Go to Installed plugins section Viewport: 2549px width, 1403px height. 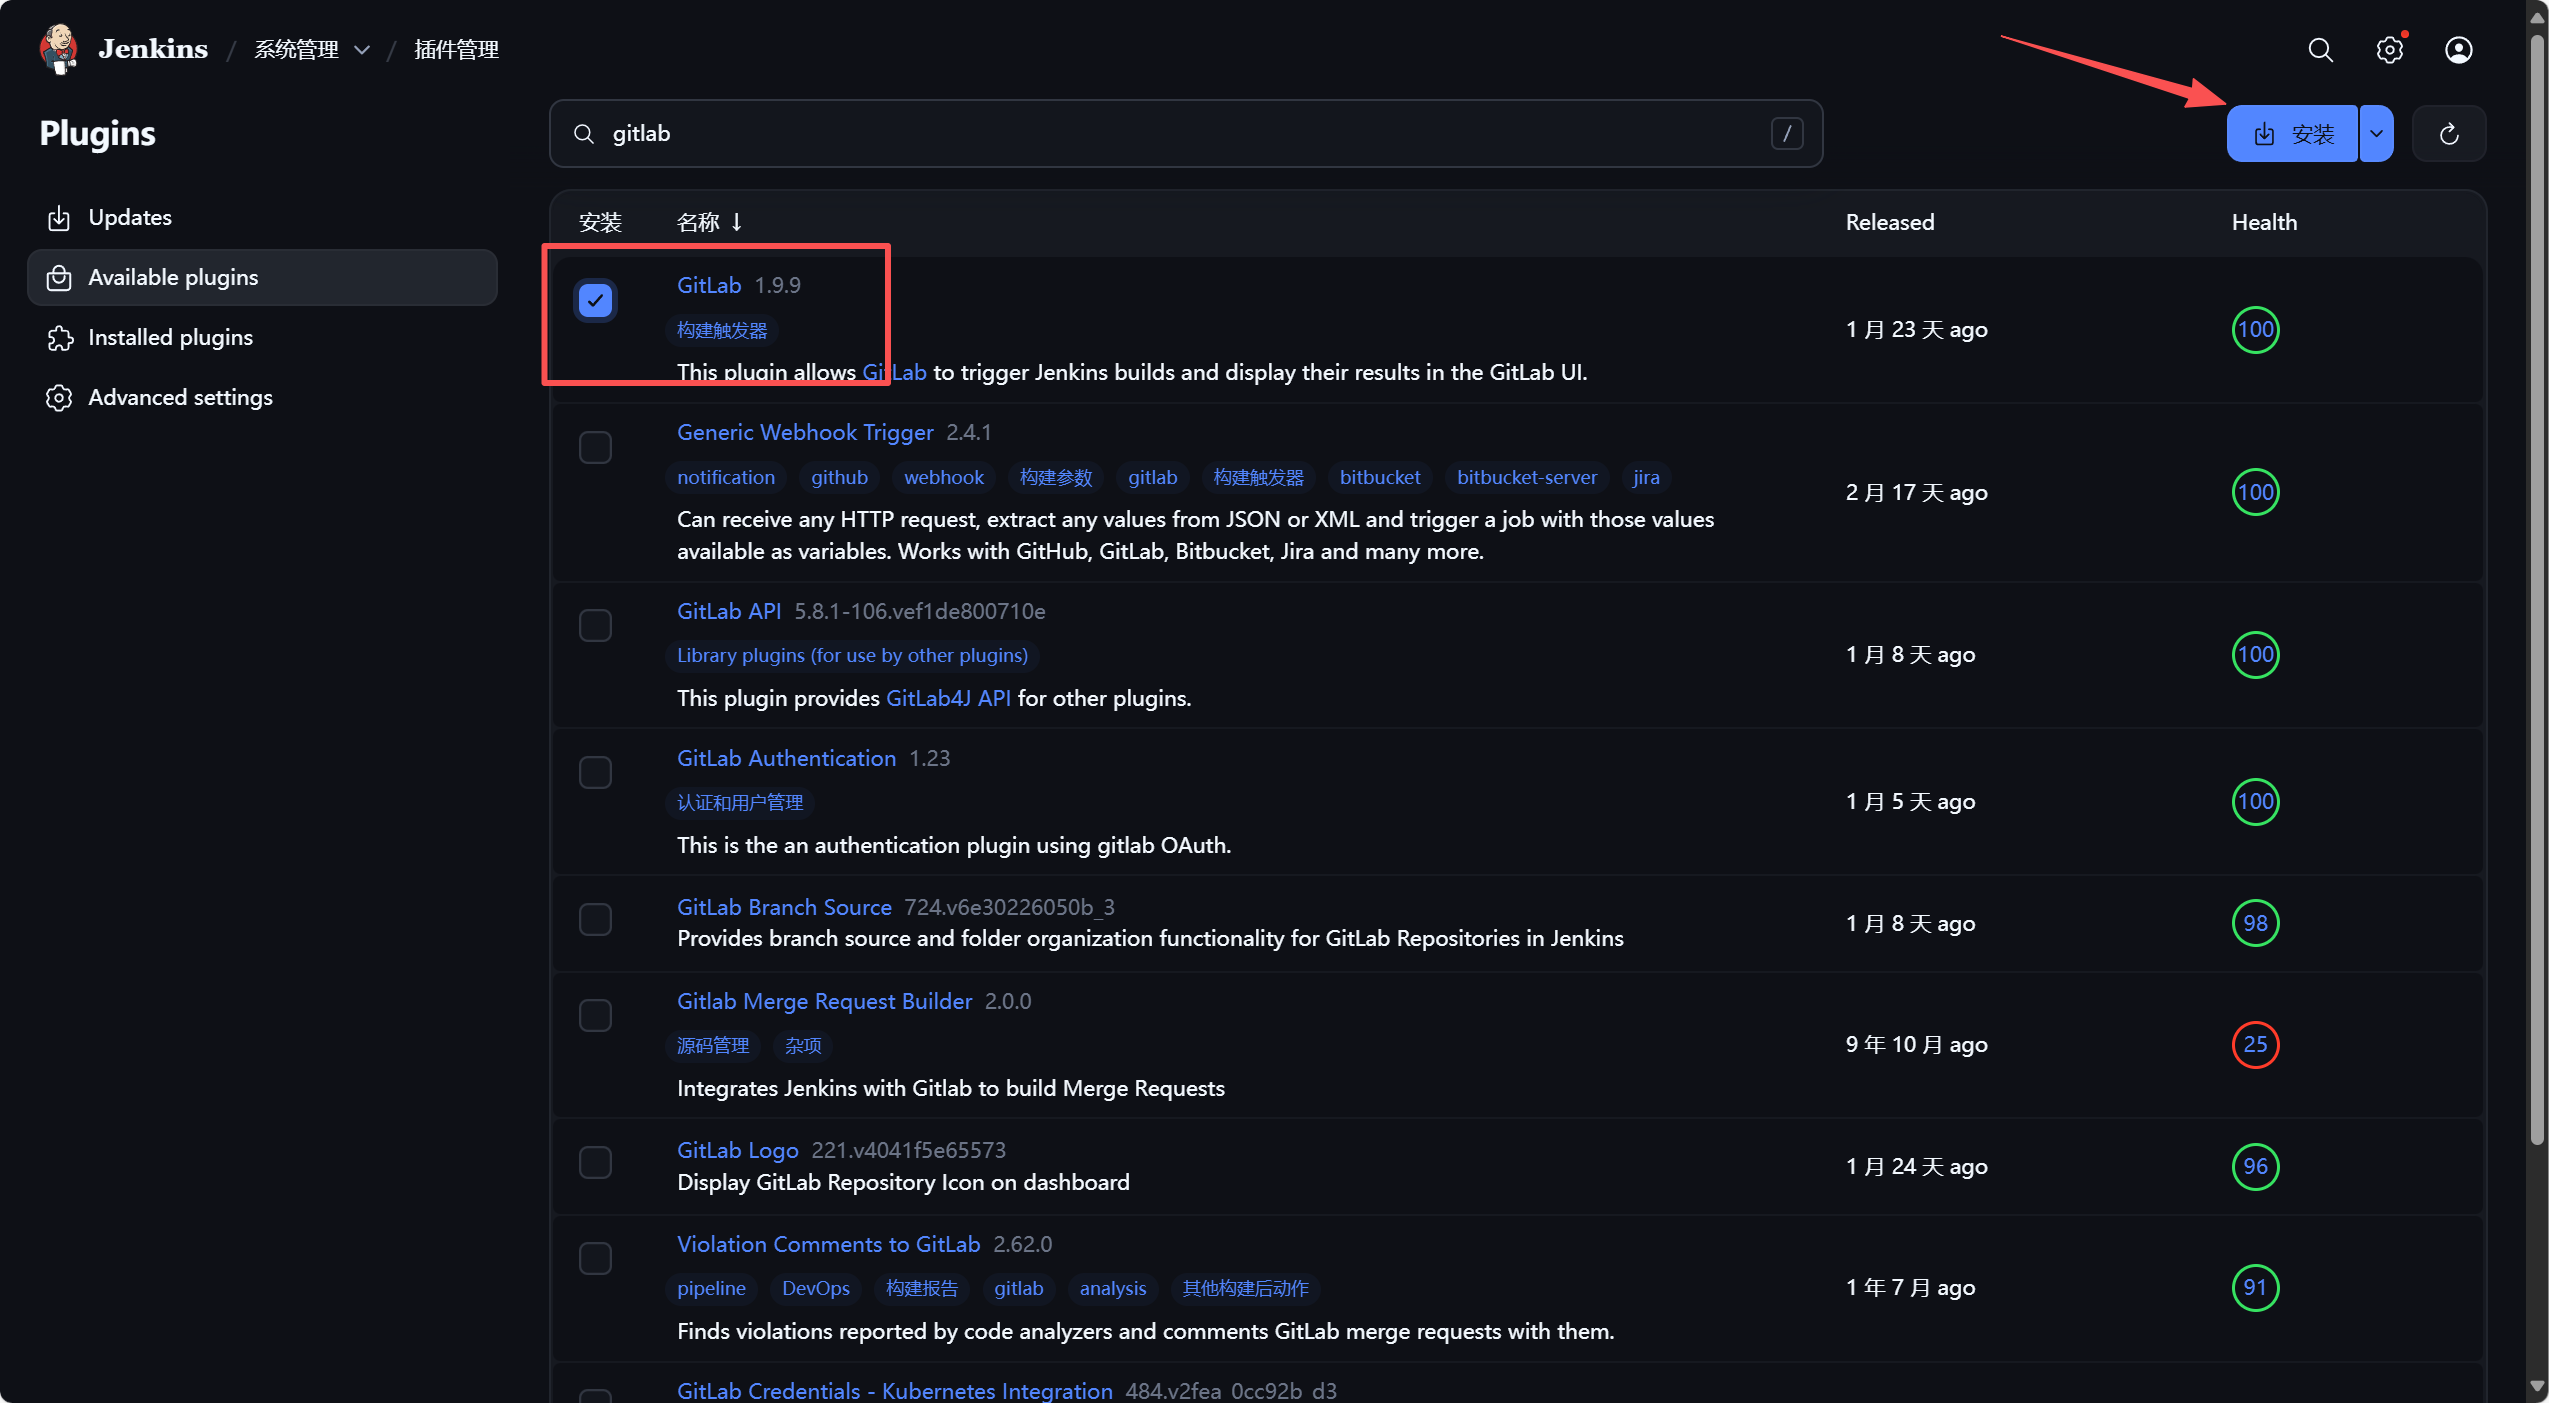(x=170, y=338)
